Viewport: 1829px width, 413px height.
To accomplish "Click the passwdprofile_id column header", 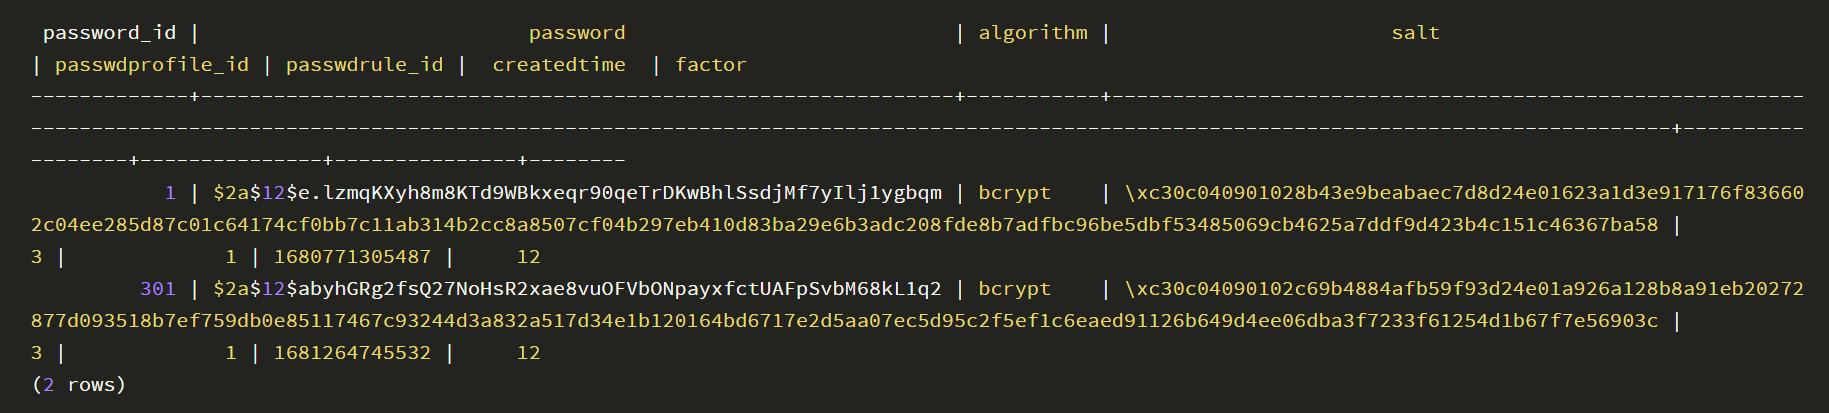I will tap(152, 65).
